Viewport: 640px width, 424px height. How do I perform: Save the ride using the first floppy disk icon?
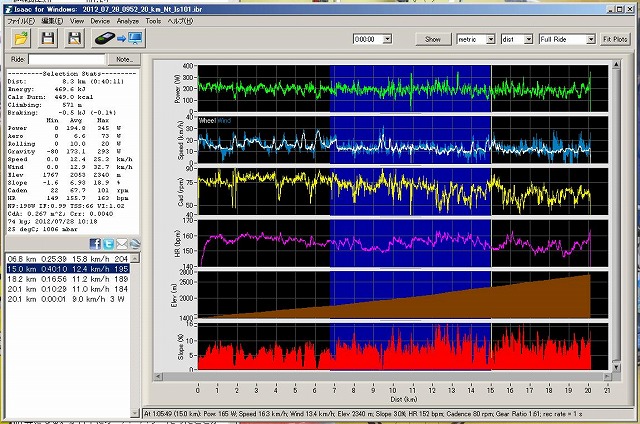(x=48, y=38)
